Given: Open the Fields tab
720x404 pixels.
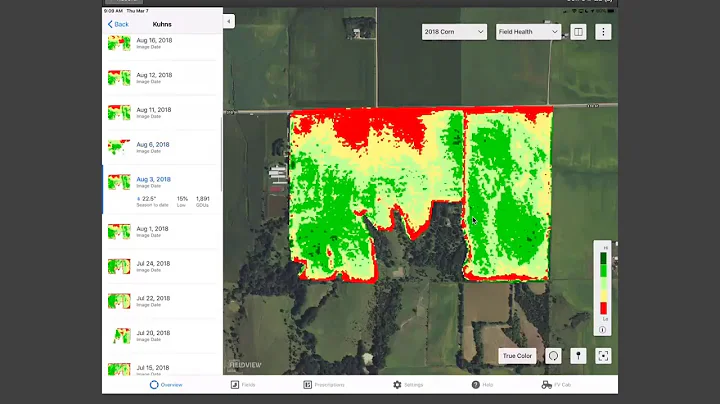Looking at the screenshot, I should 243,385.
